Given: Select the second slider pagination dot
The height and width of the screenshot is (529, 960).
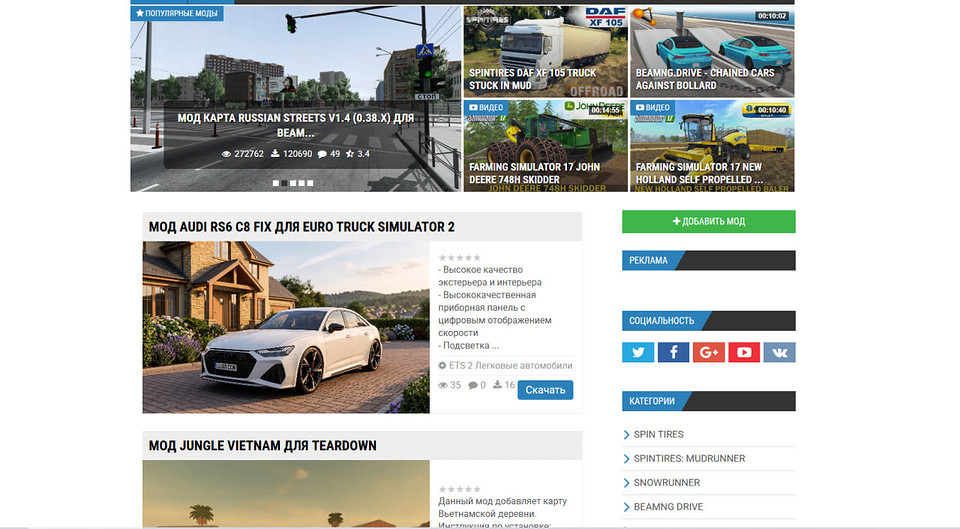Looking at the screenshot, I should 284,183.
